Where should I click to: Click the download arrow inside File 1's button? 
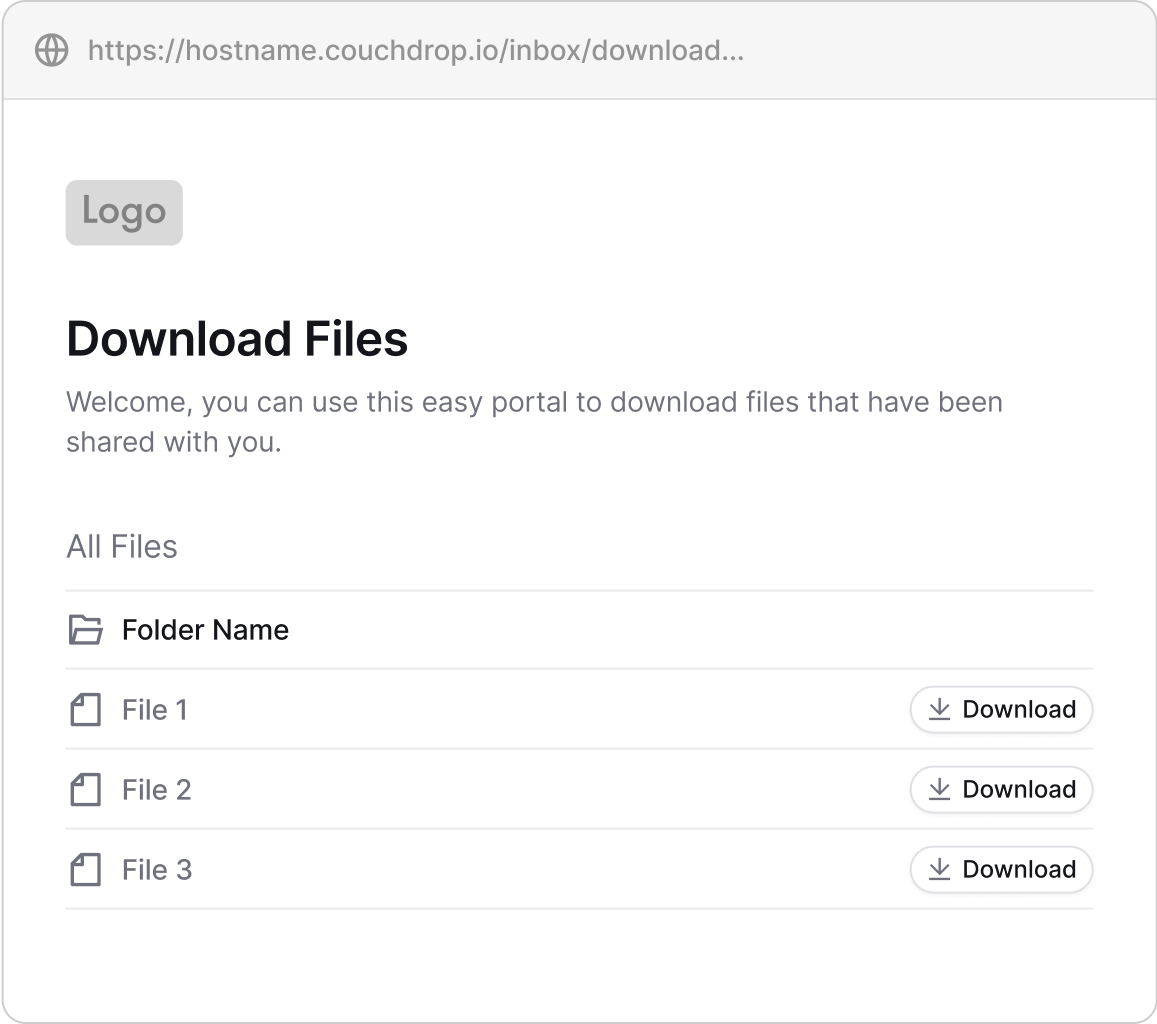938,709
